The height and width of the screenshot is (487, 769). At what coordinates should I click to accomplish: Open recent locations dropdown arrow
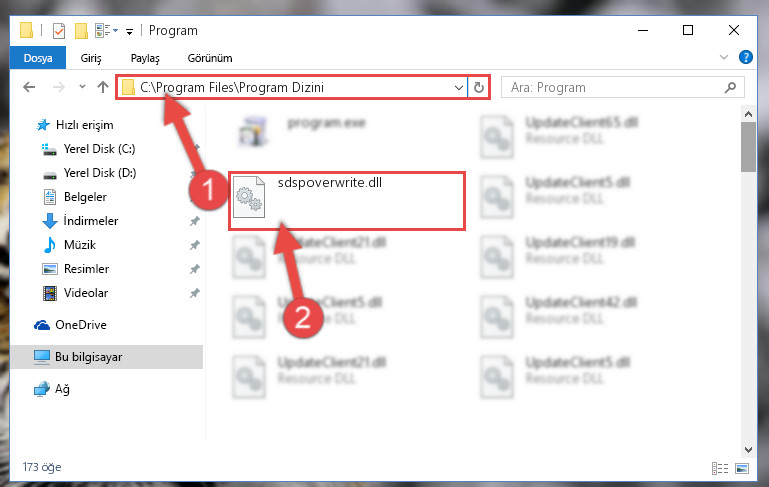82,87
